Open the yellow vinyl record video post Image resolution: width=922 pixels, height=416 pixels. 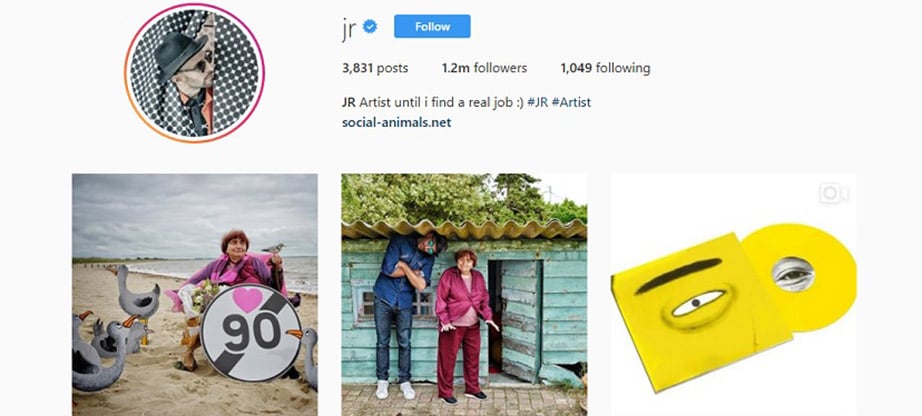click(x=733, y=294)
